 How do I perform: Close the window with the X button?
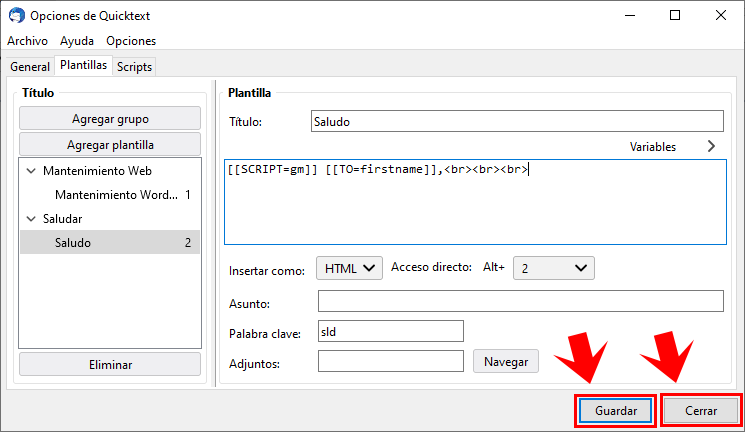(721, 15)
